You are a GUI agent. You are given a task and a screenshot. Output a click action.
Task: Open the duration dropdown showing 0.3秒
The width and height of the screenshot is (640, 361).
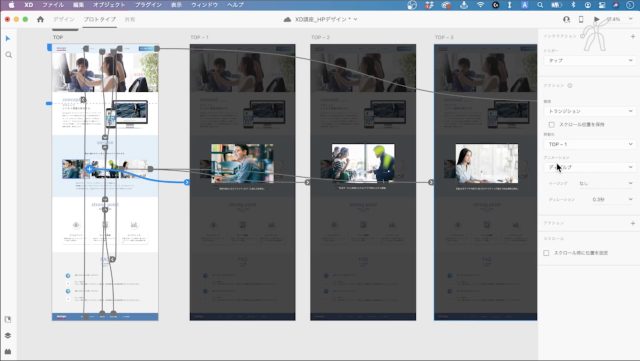(x=612, y=199)
